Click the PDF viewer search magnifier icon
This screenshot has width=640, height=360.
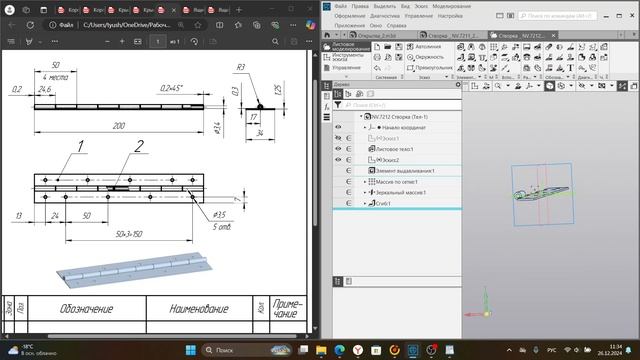pos(276,42)
